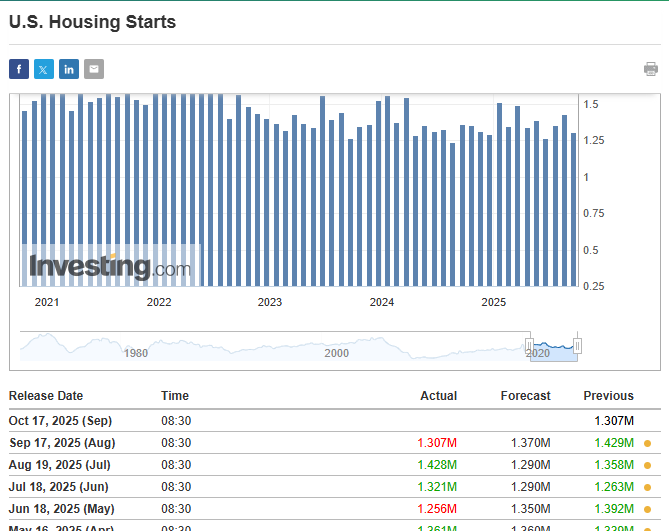Share the page on Facebook
The height and width of the screenshot is (531, 669).
(19, 69)
